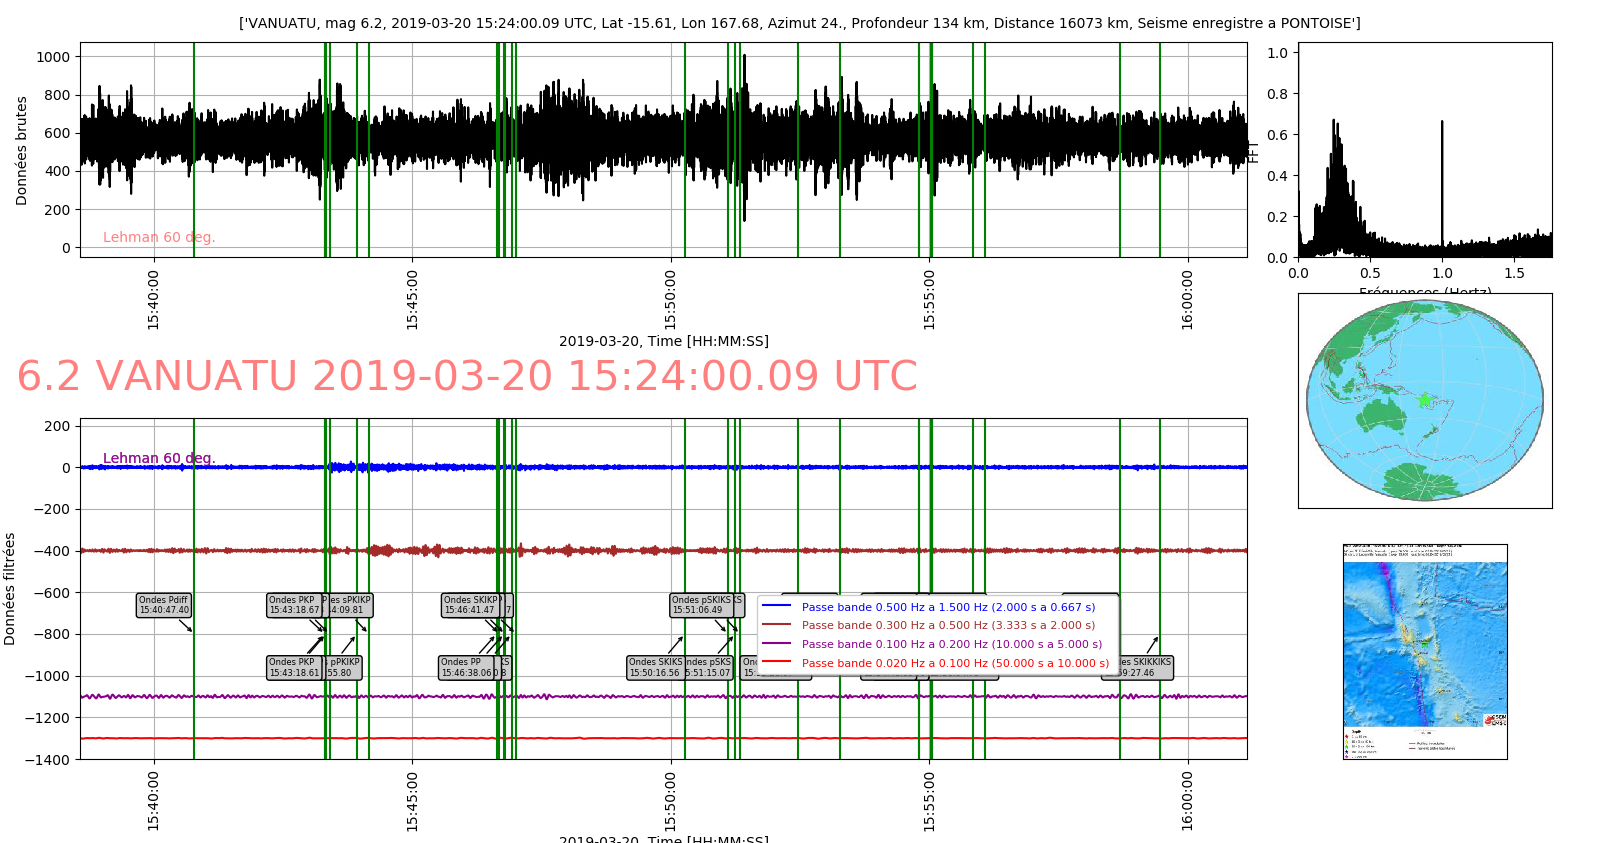Screen dimensions: 1600x843
Task: Click the Données brutes y-axis label
Action: [x=22, y=150]
